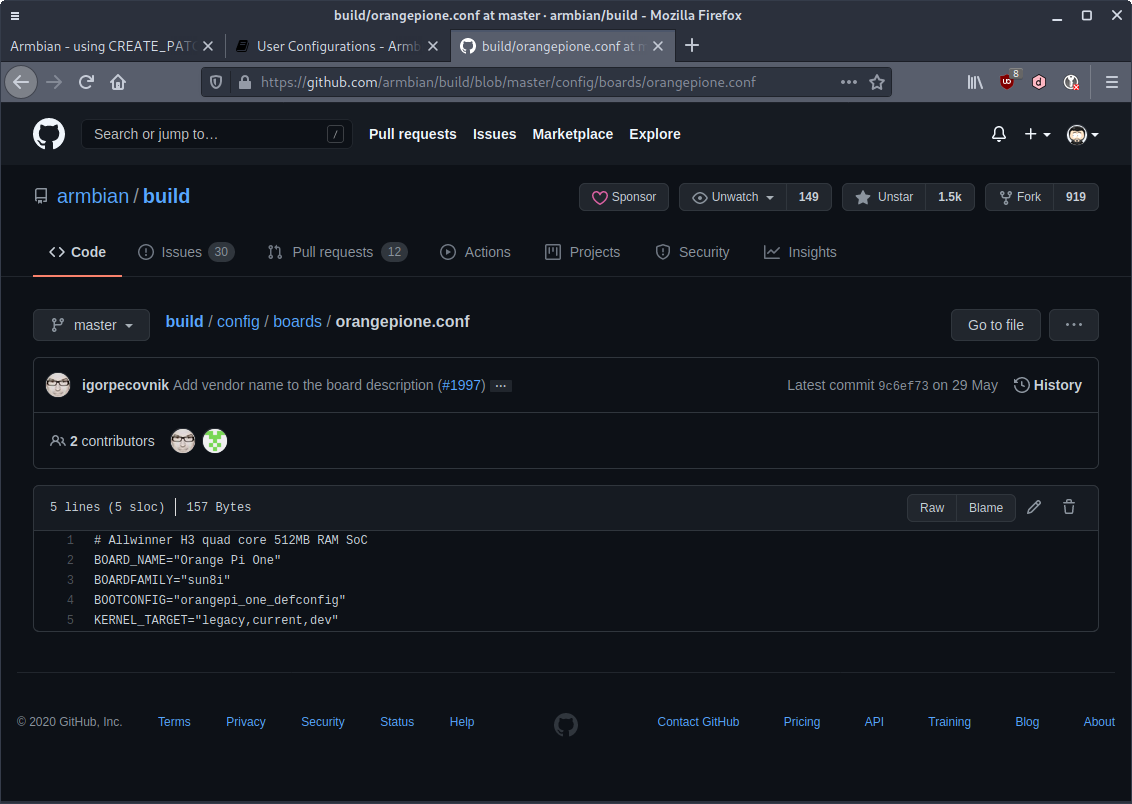The image size is (1132, 804).
Task: Expand the Unwatch dropdown
Action: pyautogui.click(x=733, y=197)
